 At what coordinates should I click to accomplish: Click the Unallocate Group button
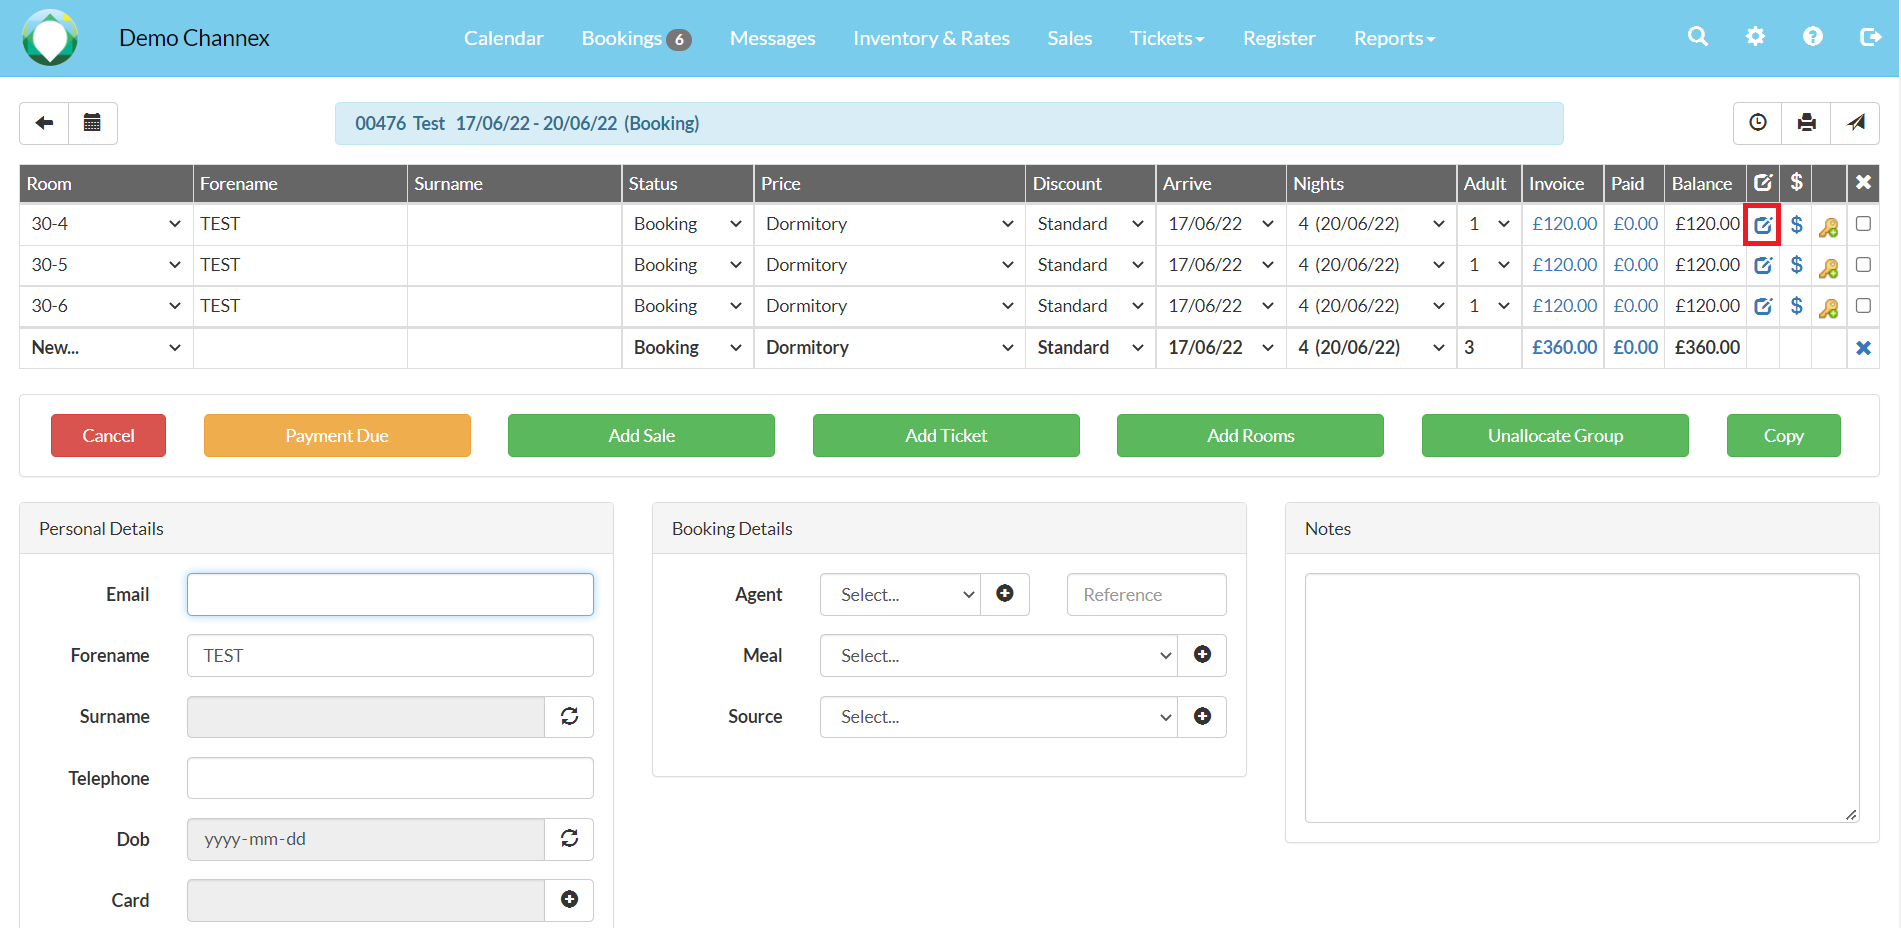[x=1555, y=435]
